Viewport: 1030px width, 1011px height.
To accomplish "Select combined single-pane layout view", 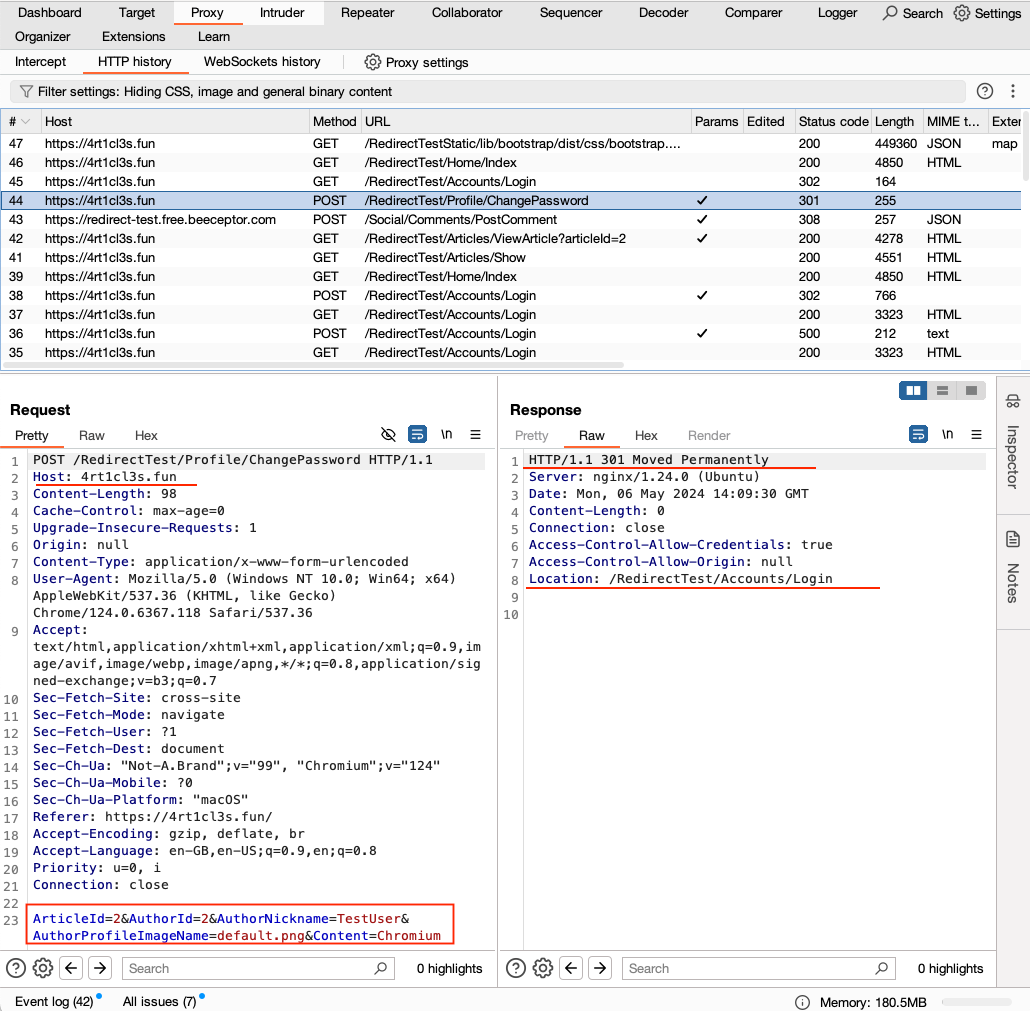I will coord(969,390).
